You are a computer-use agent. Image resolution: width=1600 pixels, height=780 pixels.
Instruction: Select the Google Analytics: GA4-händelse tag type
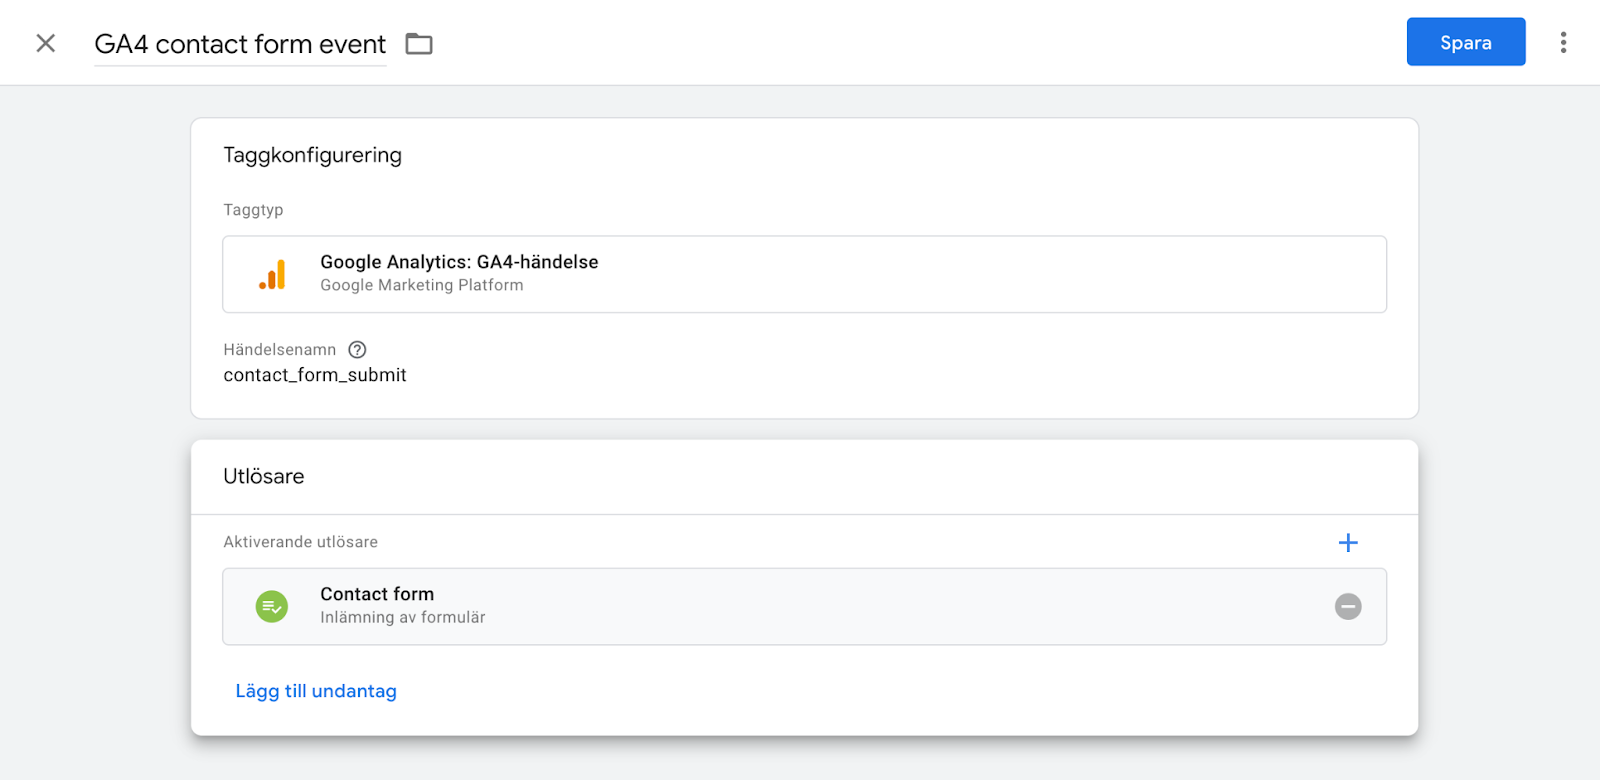click(459, 262)
